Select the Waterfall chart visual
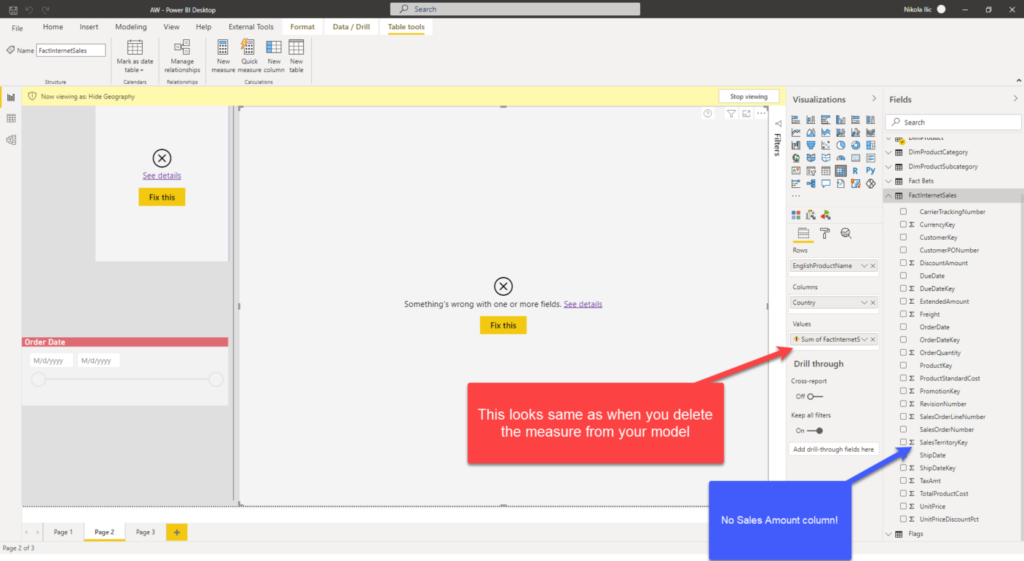Image resolution: width=1024 pixels, height=561 pixels. (x=795, y=145)
